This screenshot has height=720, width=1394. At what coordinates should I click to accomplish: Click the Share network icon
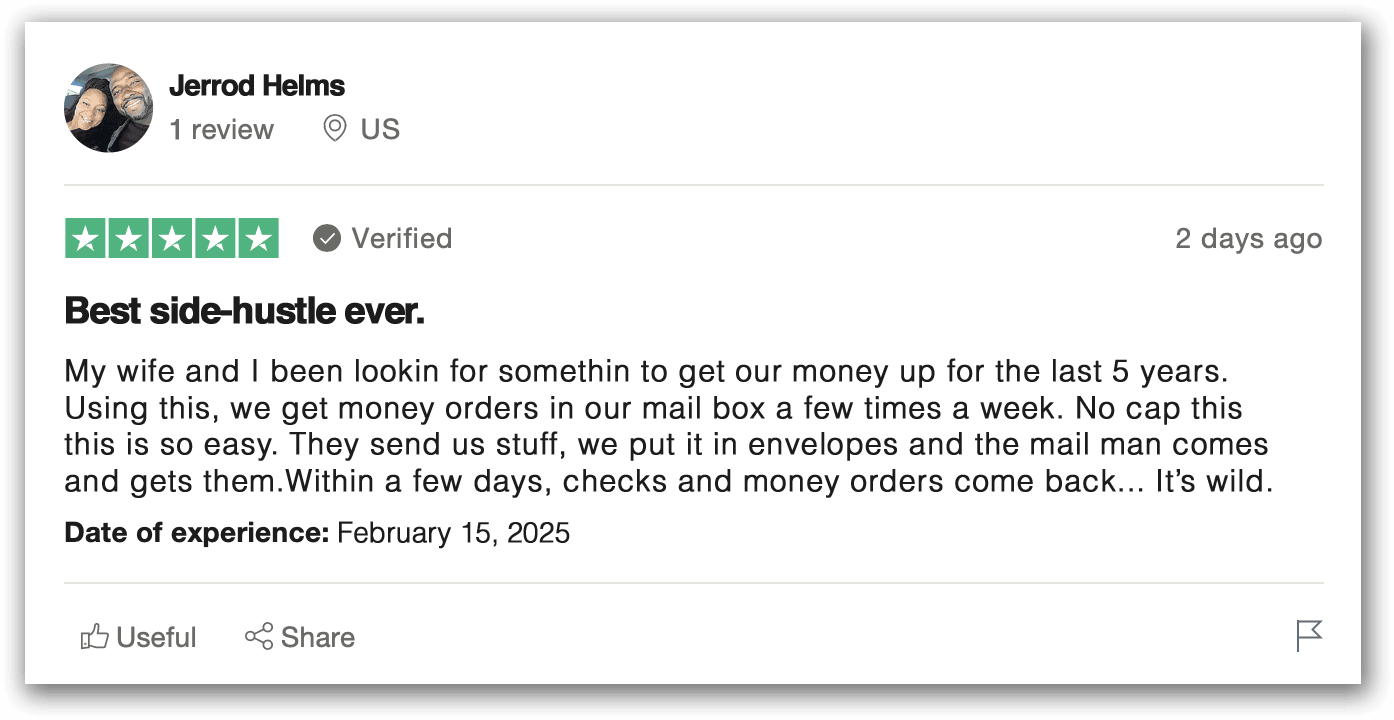click(x=259, y=636)
